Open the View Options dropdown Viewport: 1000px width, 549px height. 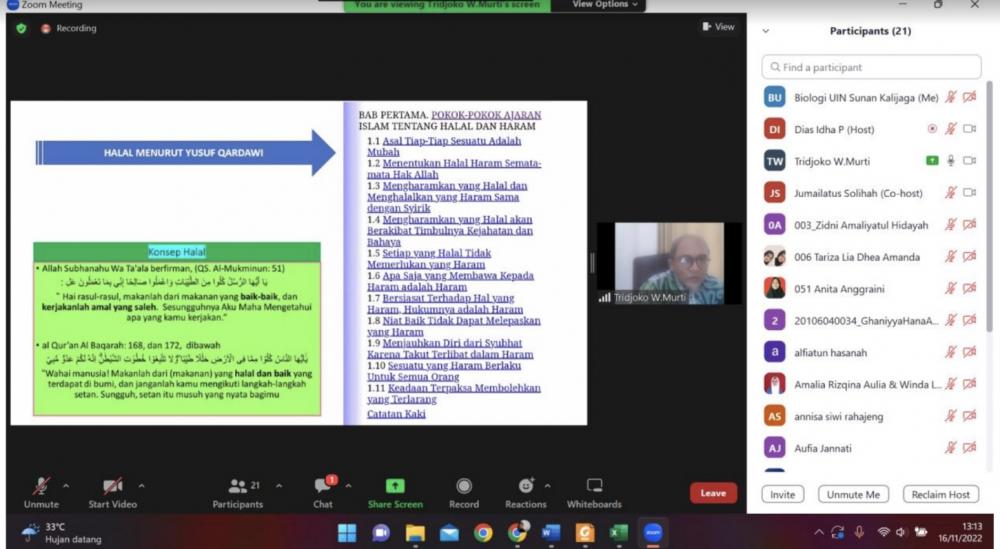pyautogui.click(x=607, y=5)
